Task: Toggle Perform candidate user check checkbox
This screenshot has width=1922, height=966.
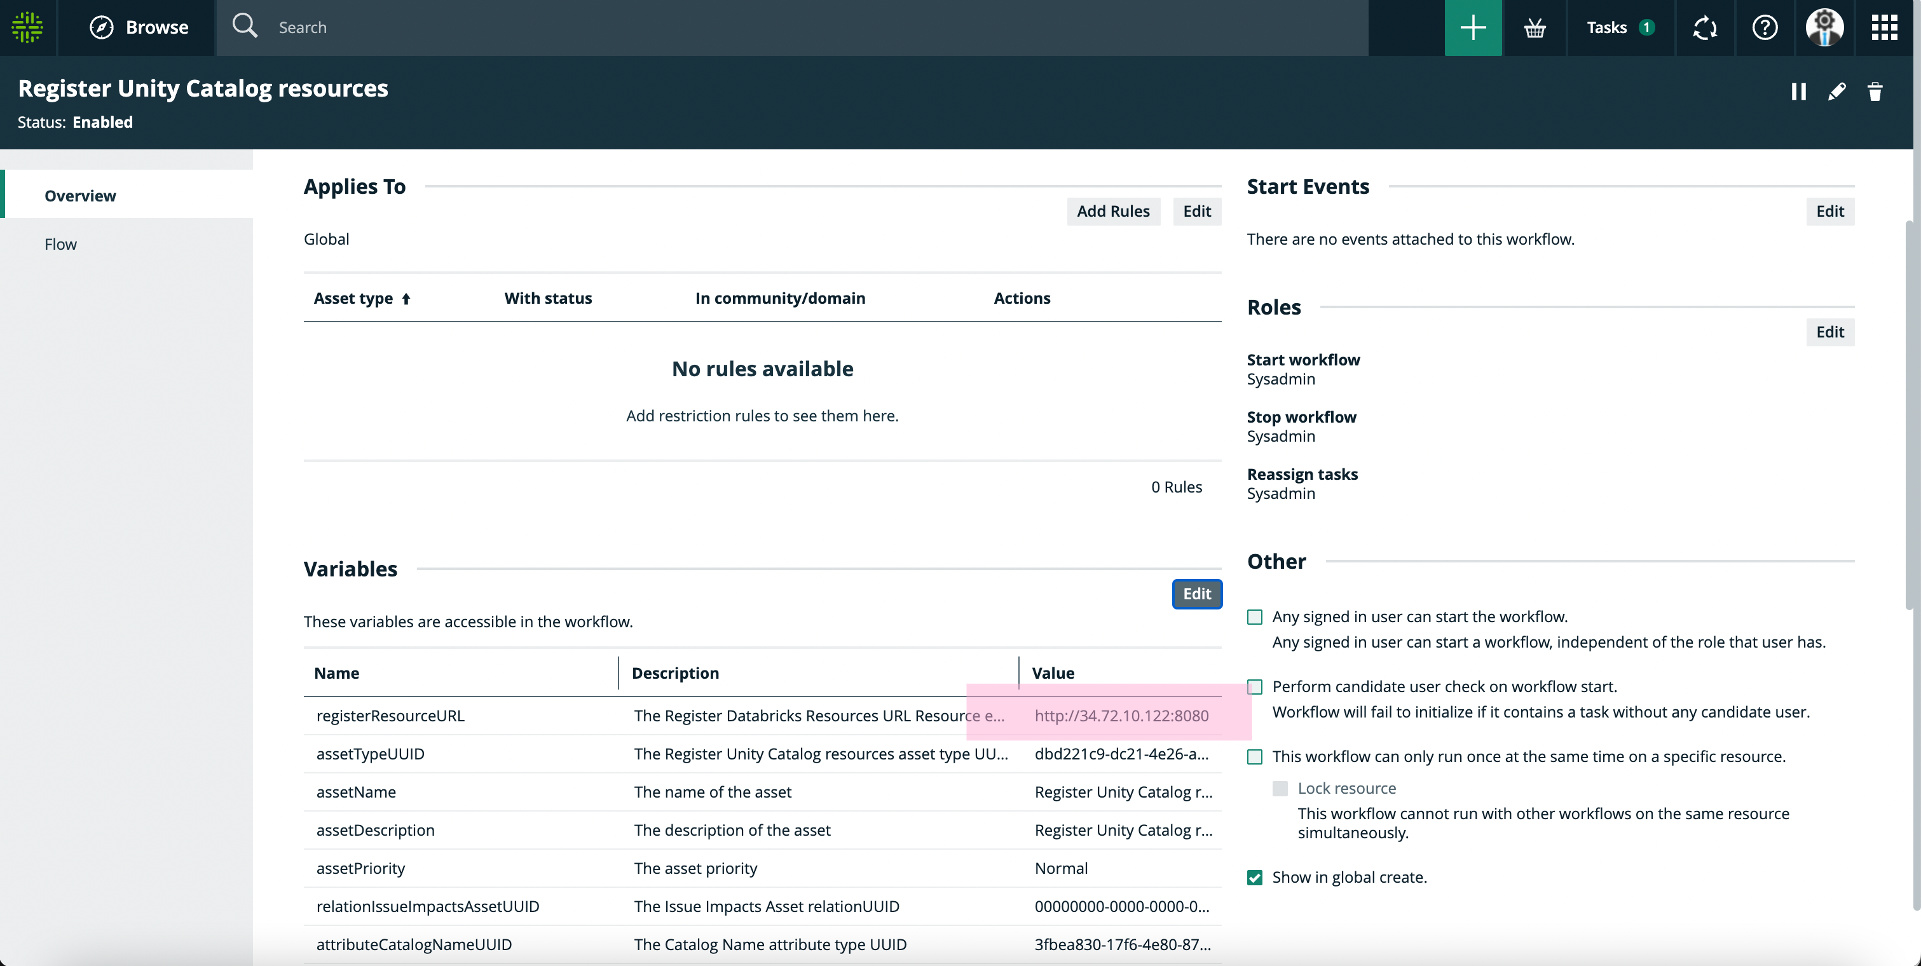Action: (x=1255, y=687)
